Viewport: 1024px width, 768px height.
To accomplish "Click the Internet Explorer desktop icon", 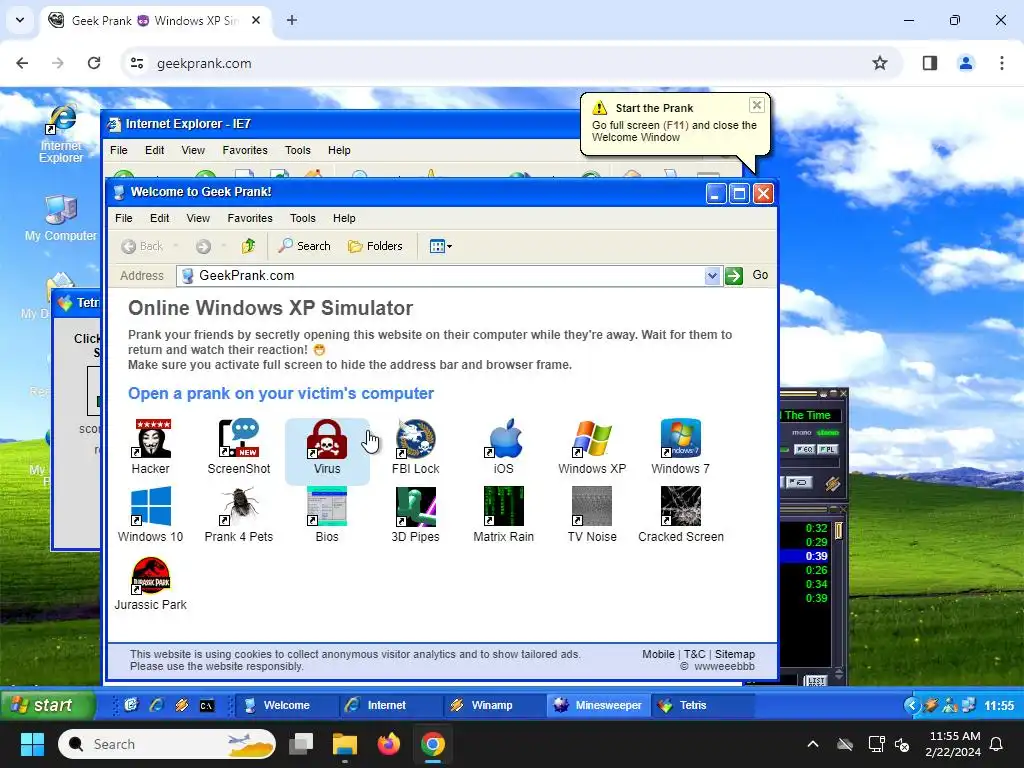I will click(x=61, y=134).
